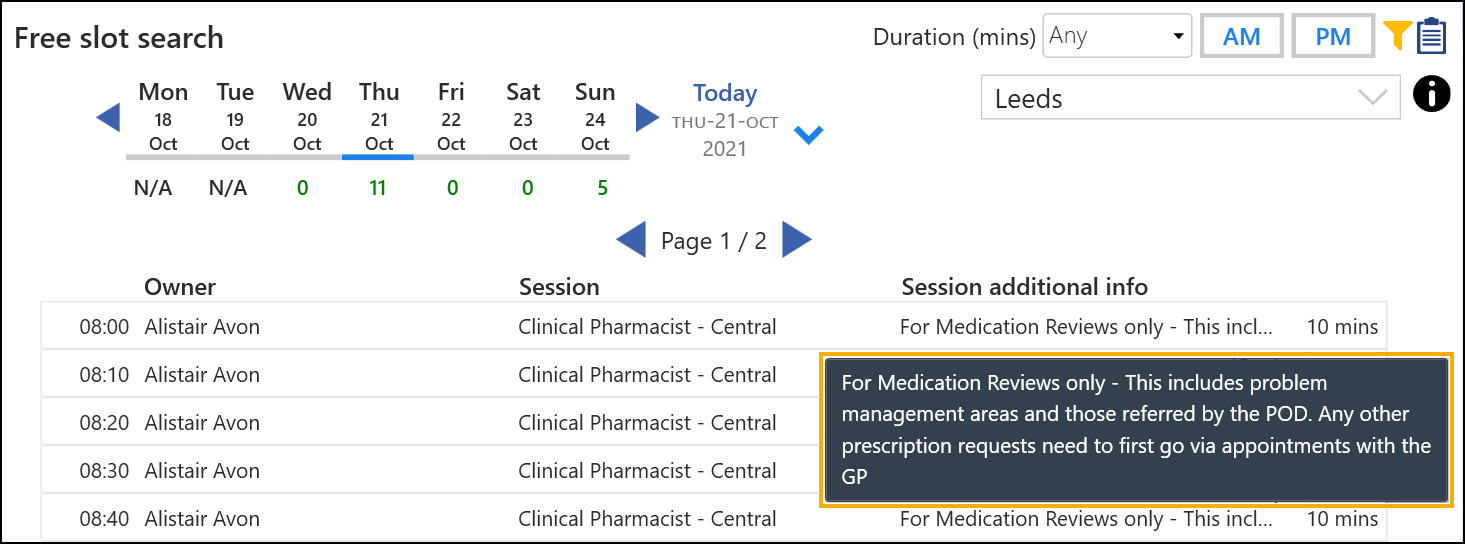
Task: Select Sun 24 Oct day tab
Action: point(595,118)
